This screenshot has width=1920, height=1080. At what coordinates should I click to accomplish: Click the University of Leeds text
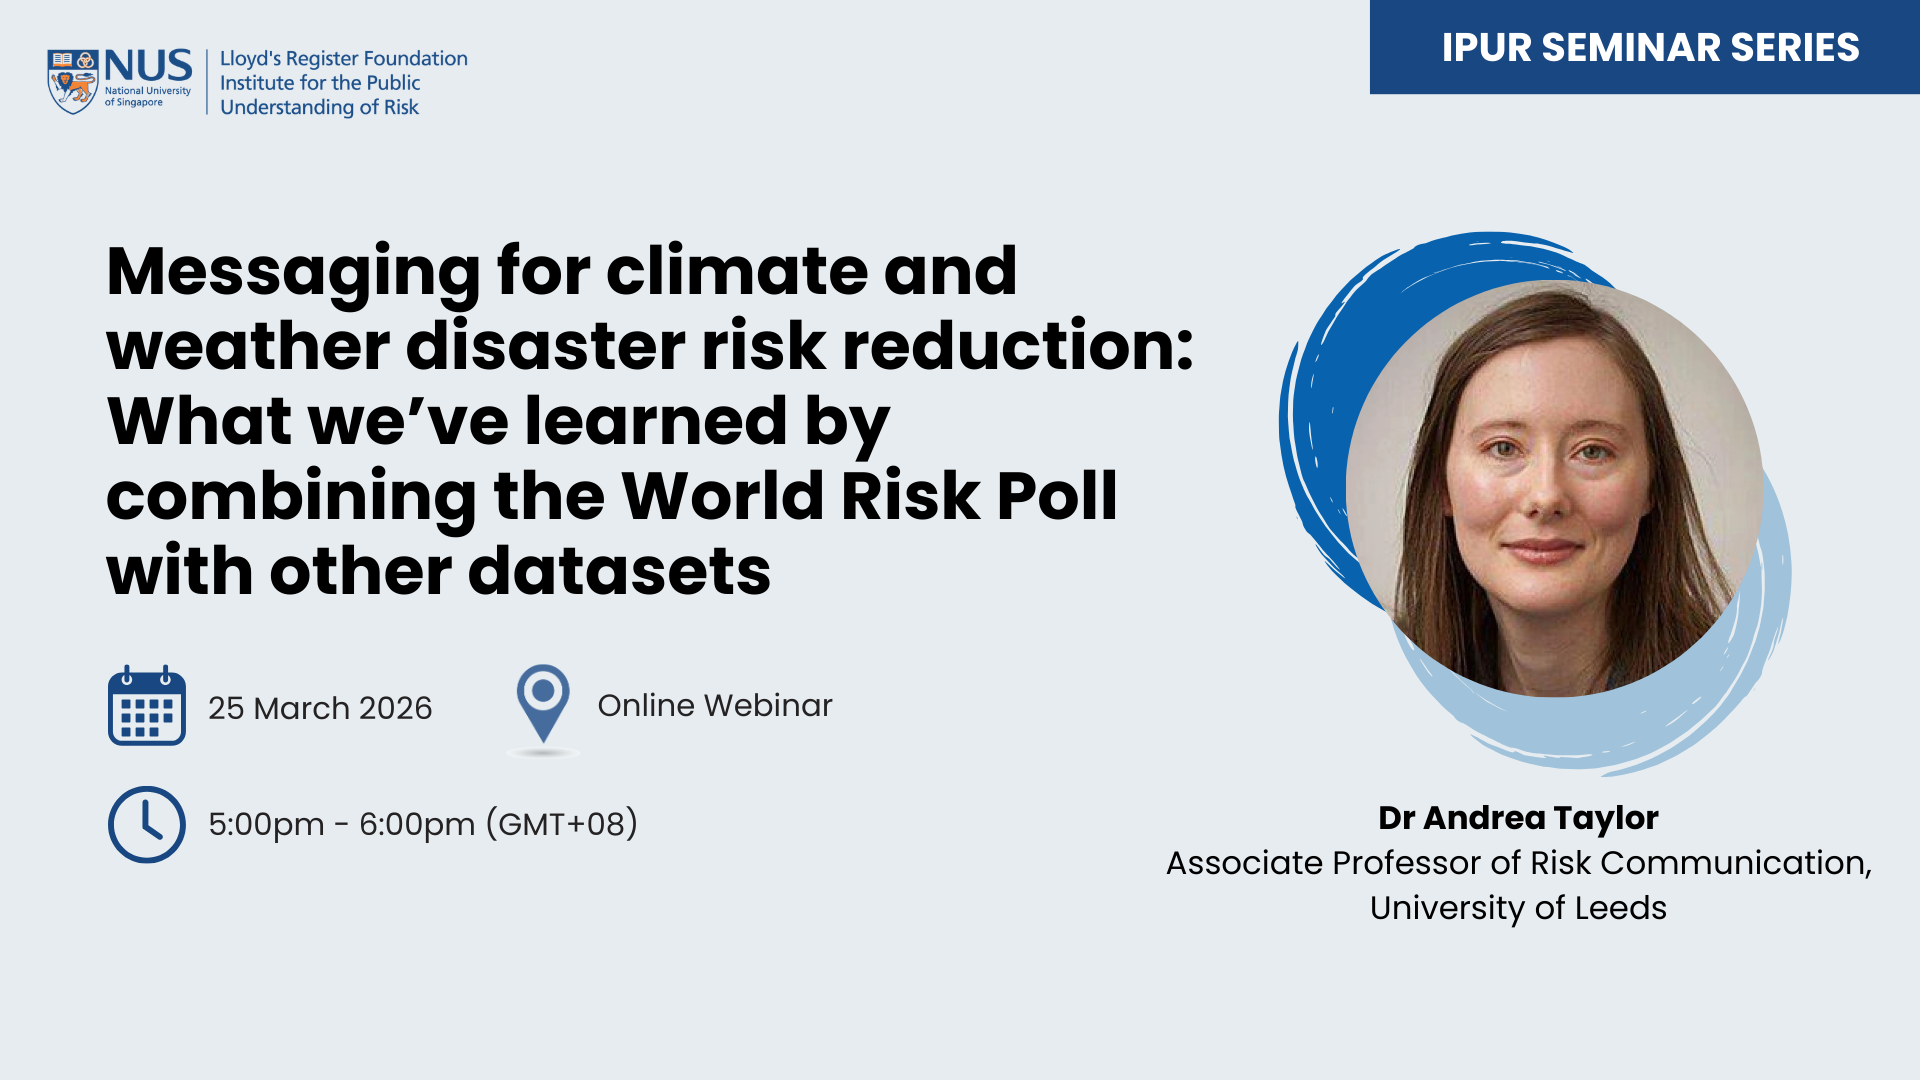[x=1517, y=908]
